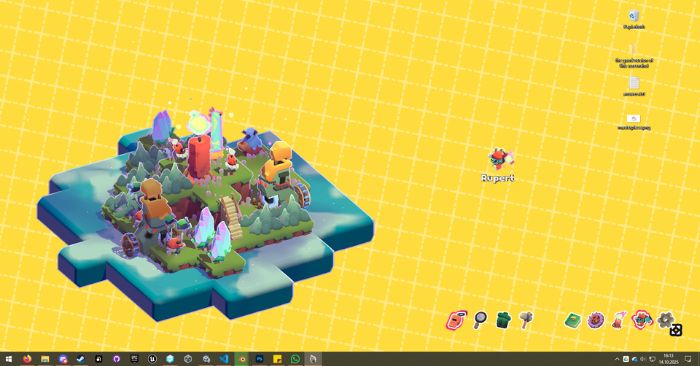Open the cyan cube app in taskbar

pos(170,359)
